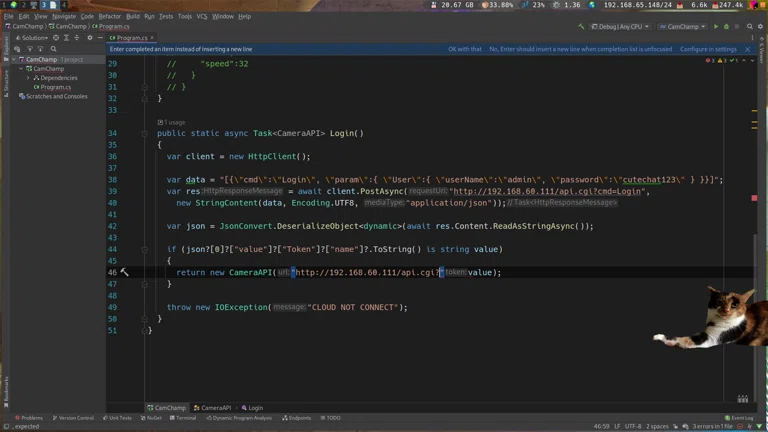This screenshot has height=432, width=768.
Task: Dismiss the completion notification banner
Action: click(x=746, y=49)
